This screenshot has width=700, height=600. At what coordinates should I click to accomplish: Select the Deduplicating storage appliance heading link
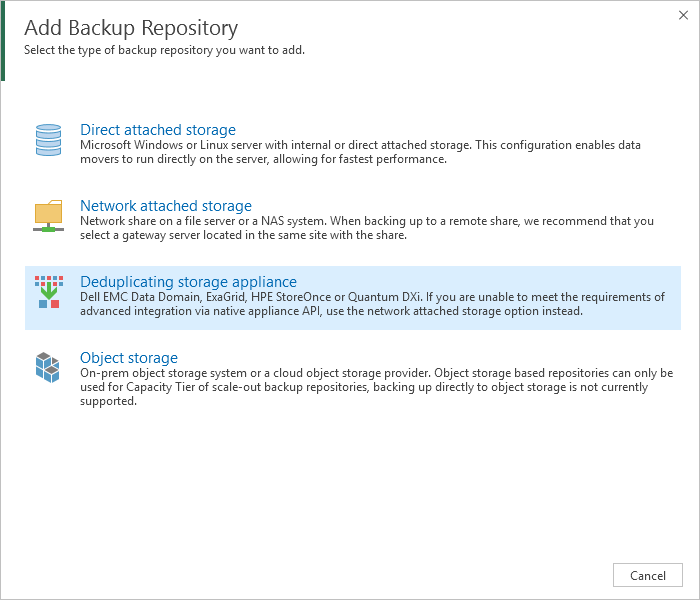point(188,282)
